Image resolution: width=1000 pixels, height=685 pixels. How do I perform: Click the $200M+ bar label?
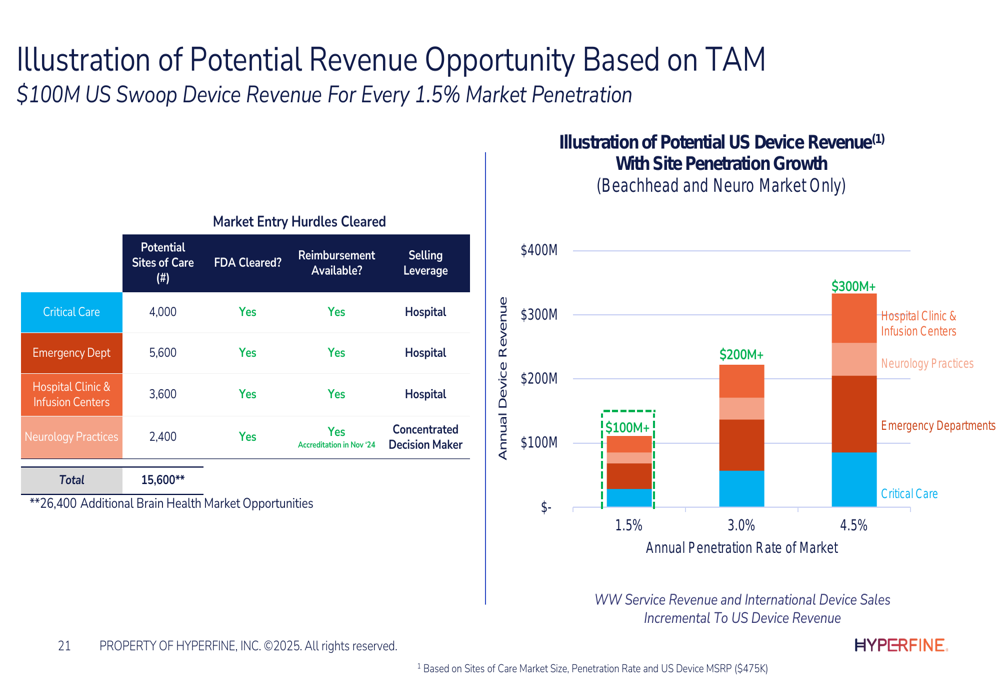[x=741, y=355]
